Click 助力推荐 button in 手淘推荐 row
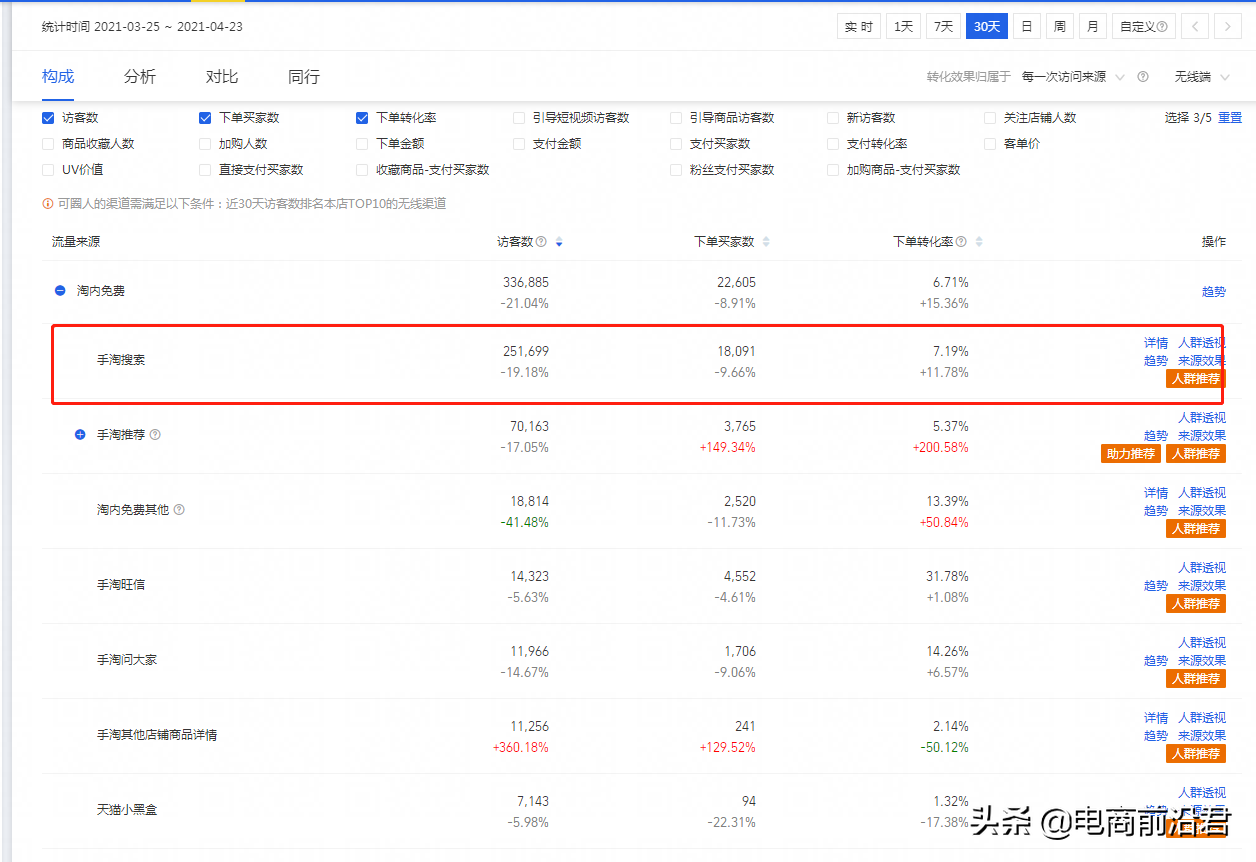This screenshot has height=862, width=1256. (x=1131, y=454)
